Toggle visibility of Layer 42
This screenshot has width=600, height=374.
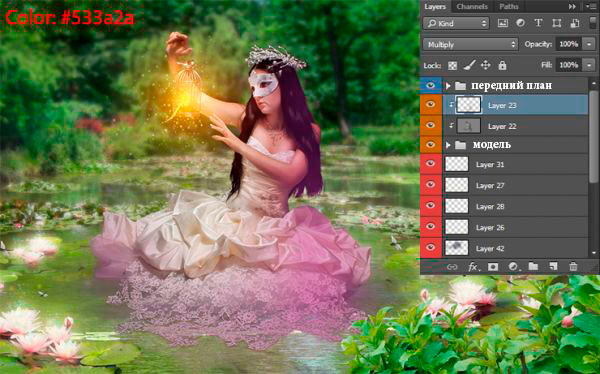[x=430, y=248]
